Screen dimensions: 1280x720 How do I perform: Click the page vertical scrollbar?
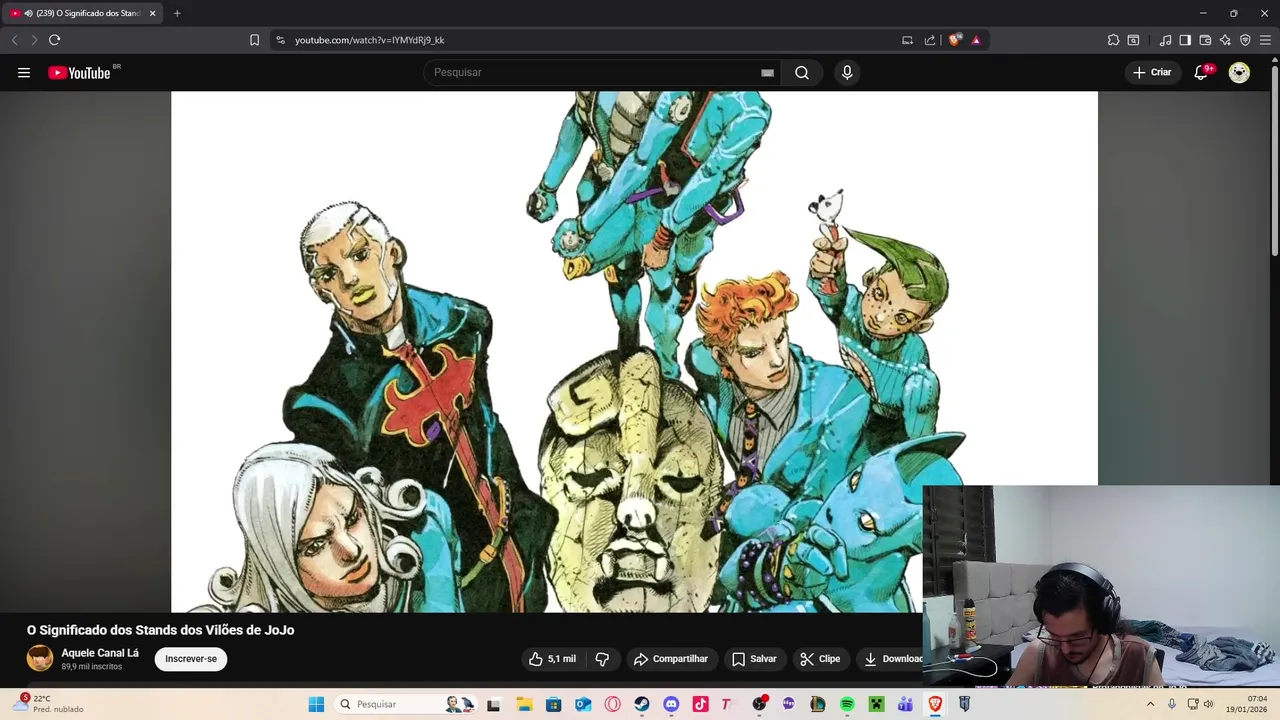pos(1274,160)
